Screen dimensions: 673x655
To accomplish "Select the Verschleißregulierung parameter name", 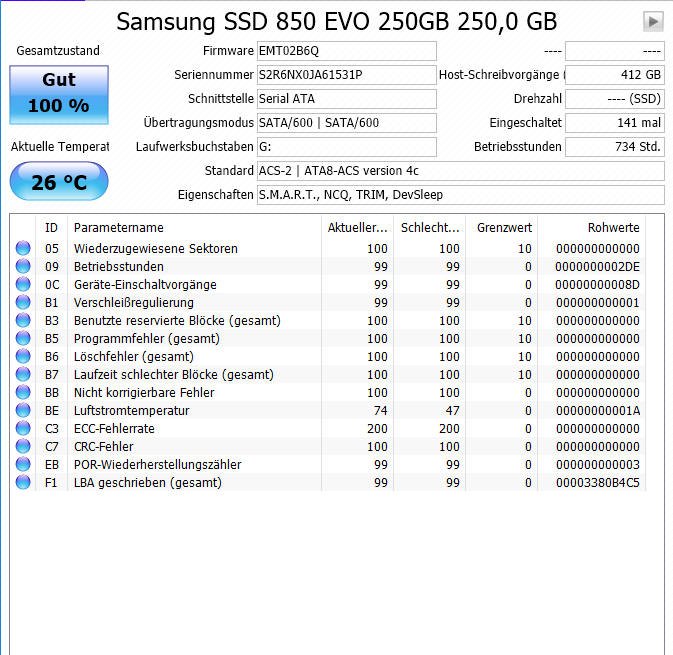I will click(133, 303).
